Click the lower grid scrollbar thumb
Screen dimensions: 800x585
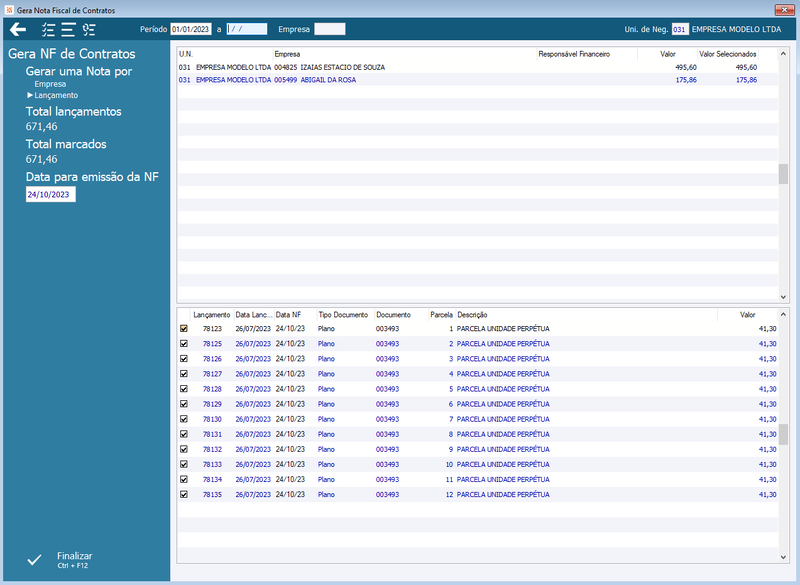tap(783, 435)
